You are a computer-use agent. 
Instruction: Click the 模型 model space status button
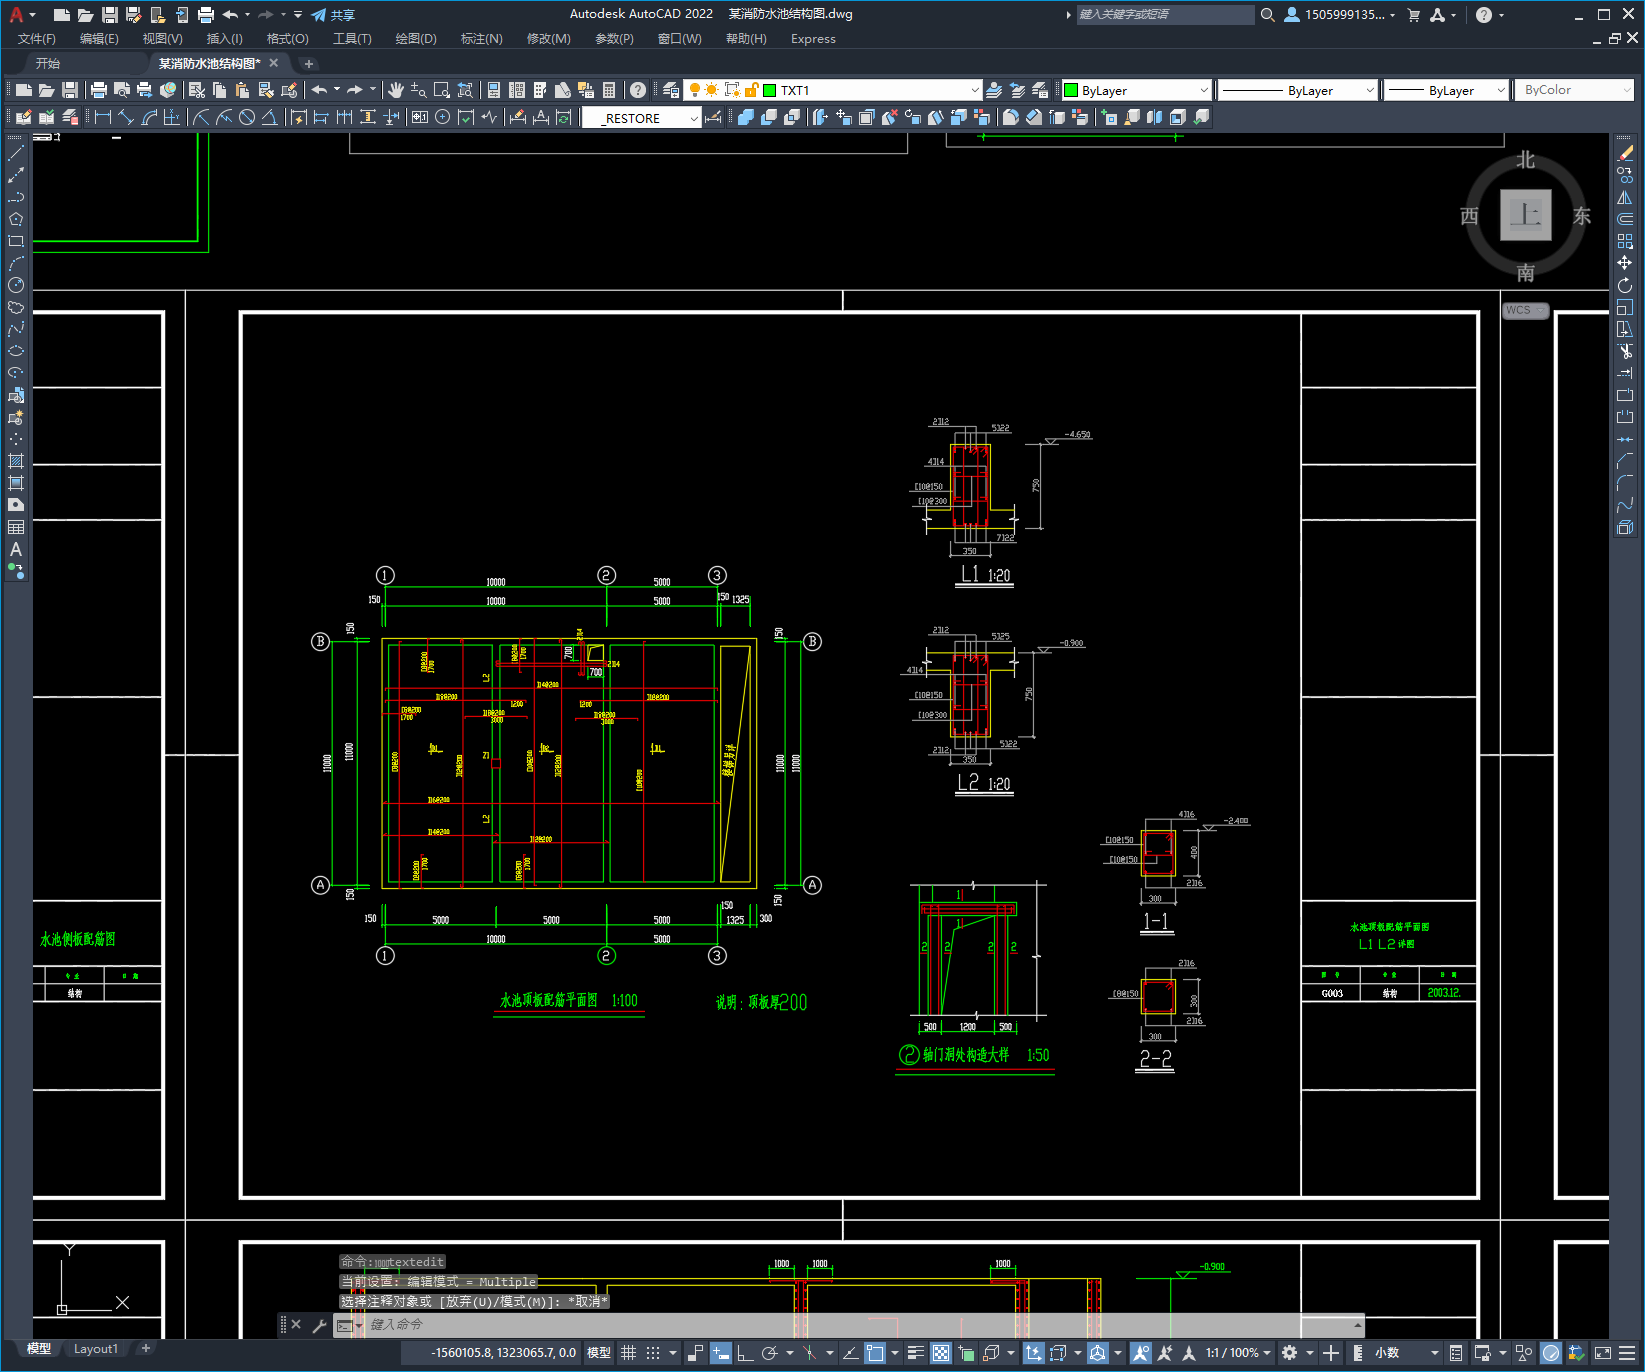(599, 1353)
